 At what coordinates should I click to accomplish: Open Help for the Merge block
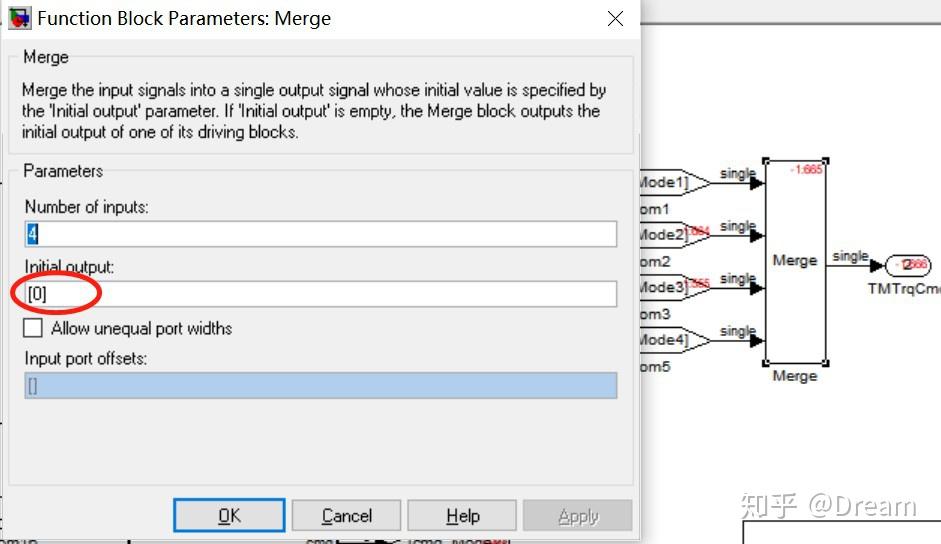pyautogui.click(x=462, y=515)
